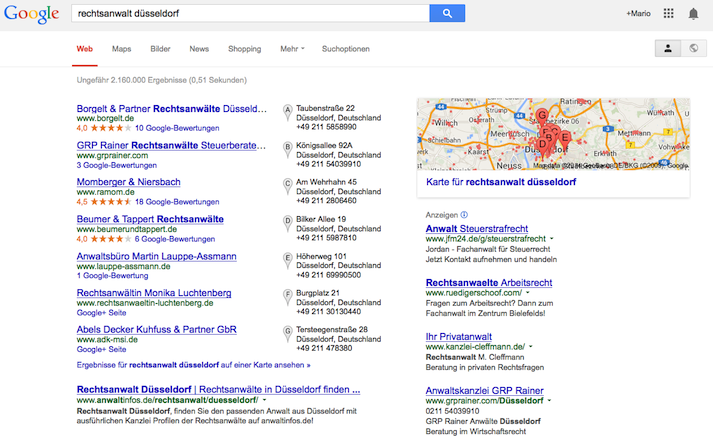
Task: Open dropdown arrow next to anwaltinfos.de URL
Action: pyautogui.click(x=264, y=400)
